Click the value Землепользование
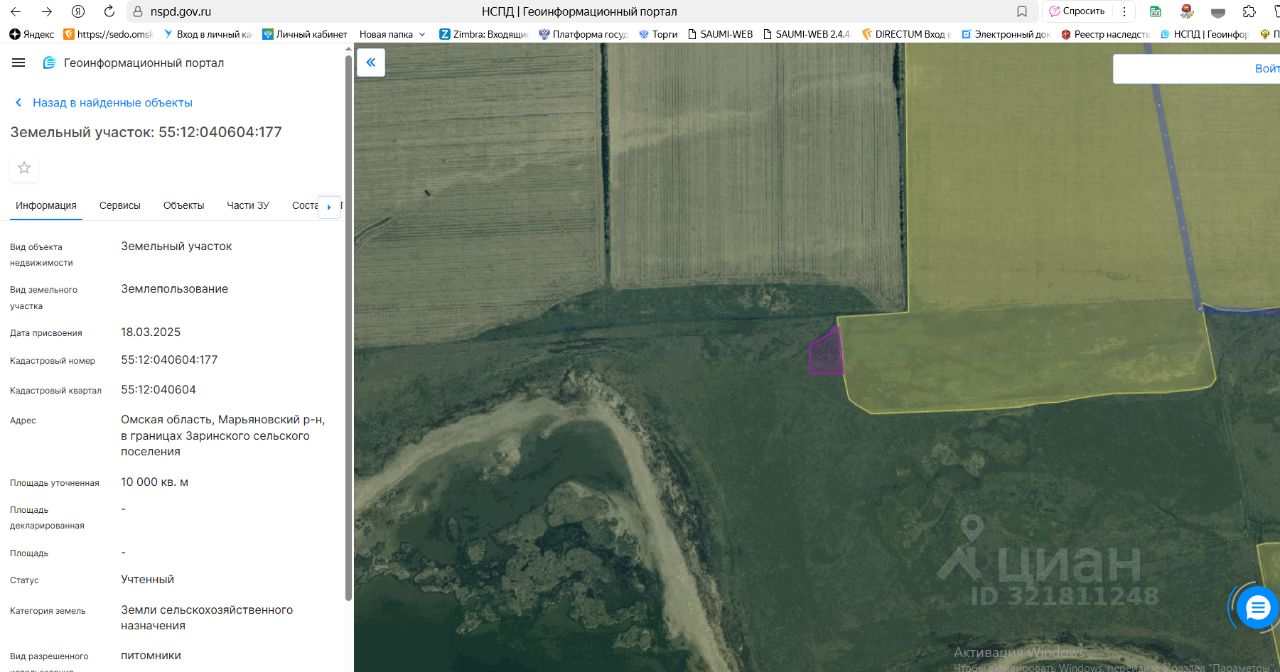The width and height of the screenshot is (1280, 672). [x=175, y=289]
